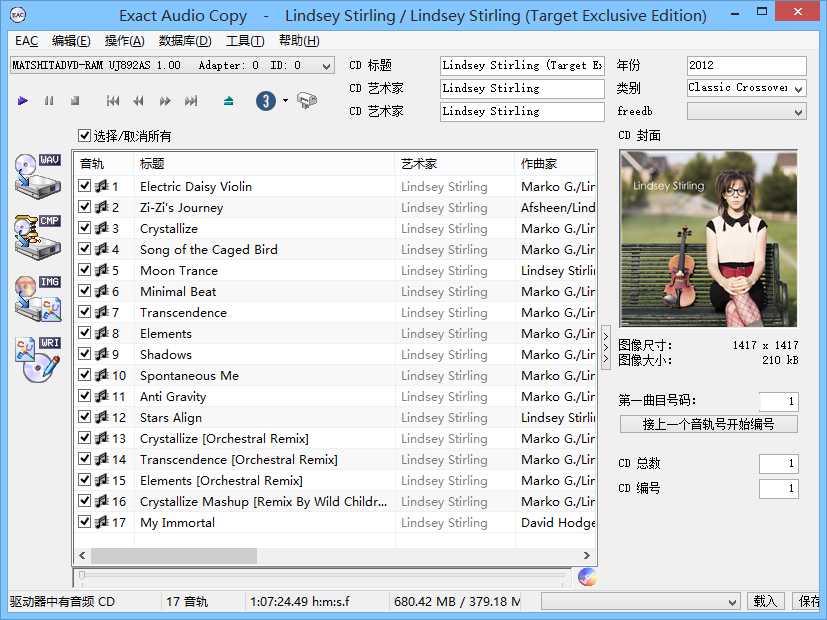The width and height of the screenshot is (827, 620).
Task: Click the gray drive/cache icon
Action: pyautogui.click(x=306, y=100)
